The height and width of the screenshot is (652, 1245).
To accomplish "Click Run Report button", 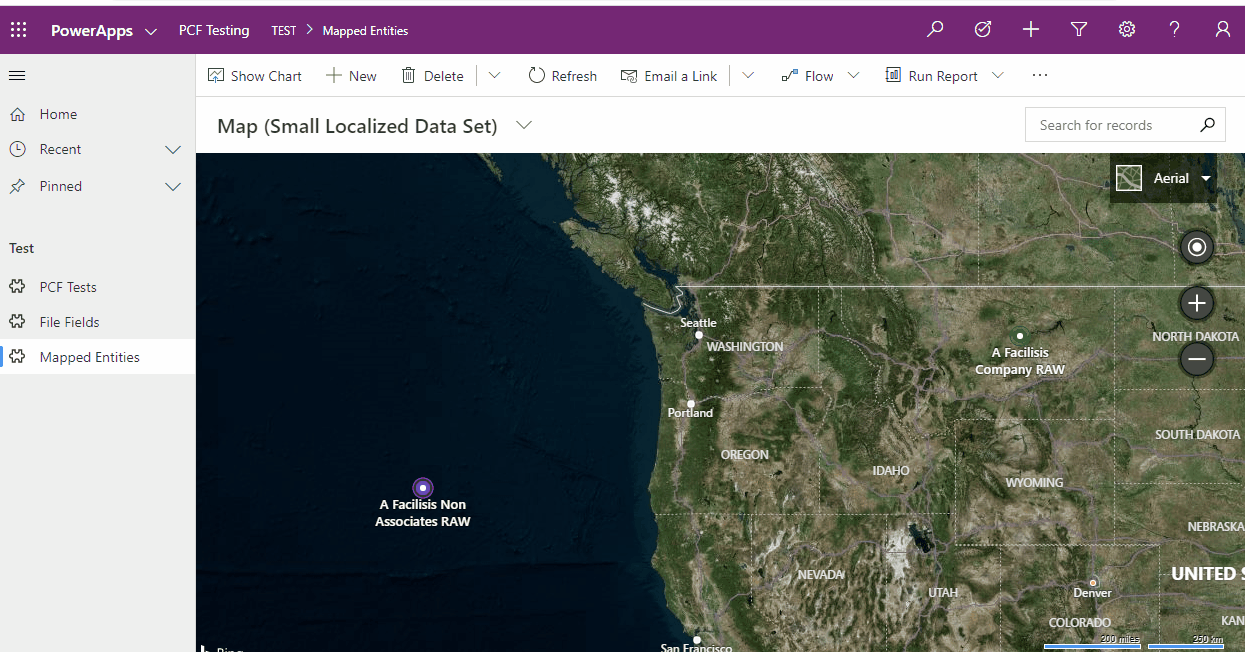I will [931, 76].
